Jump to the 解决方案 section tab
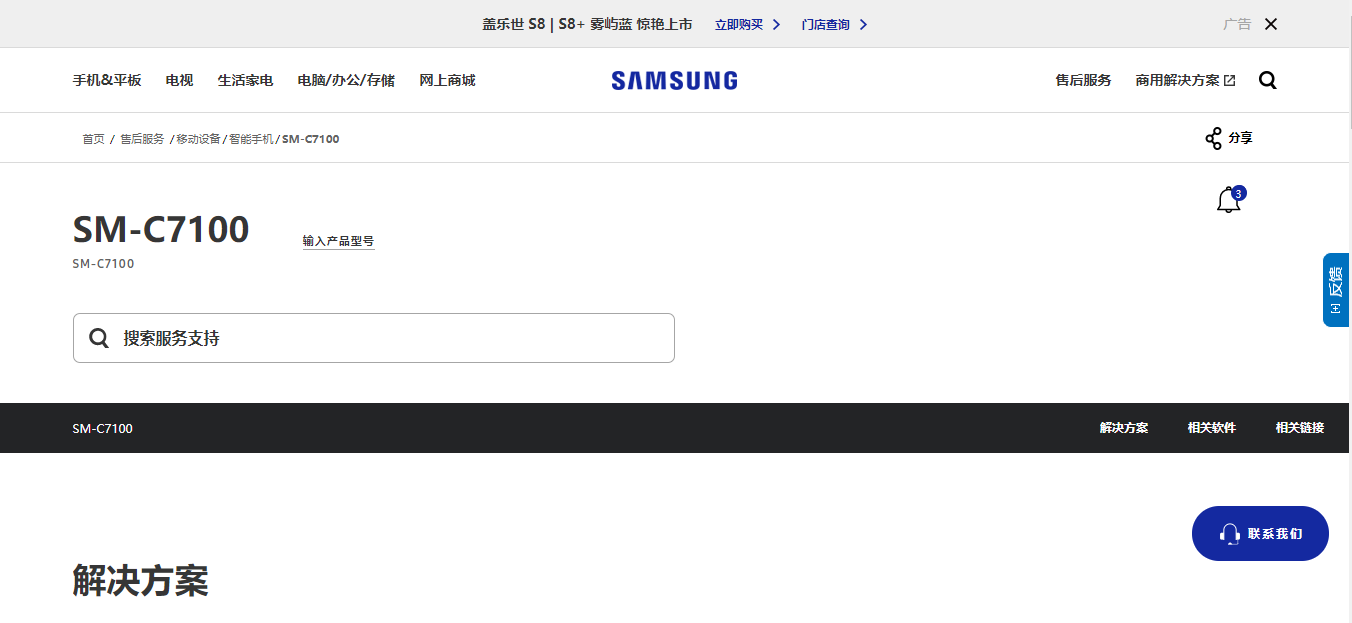 click(x=1124, y=428)
